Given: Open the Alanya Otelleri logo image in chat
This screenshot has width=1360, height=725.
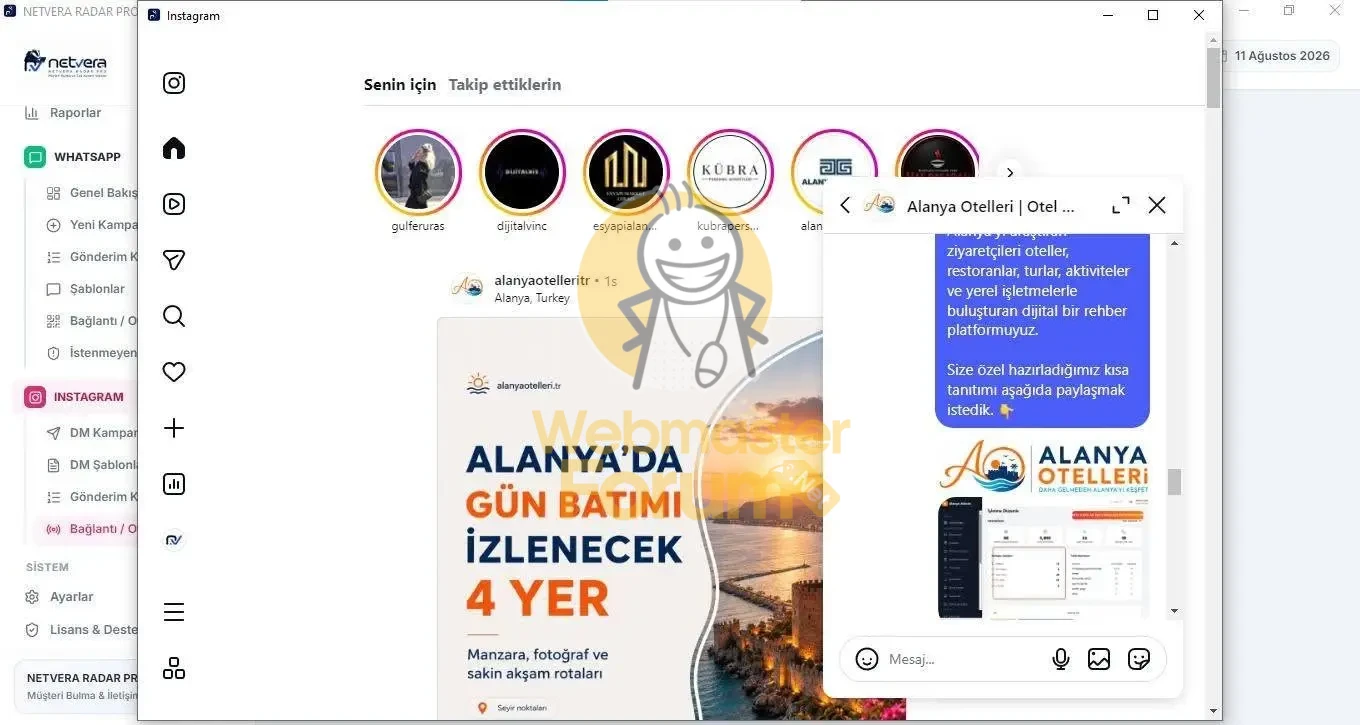Looking at the screenshot, I should click(x=1043, y=467).
